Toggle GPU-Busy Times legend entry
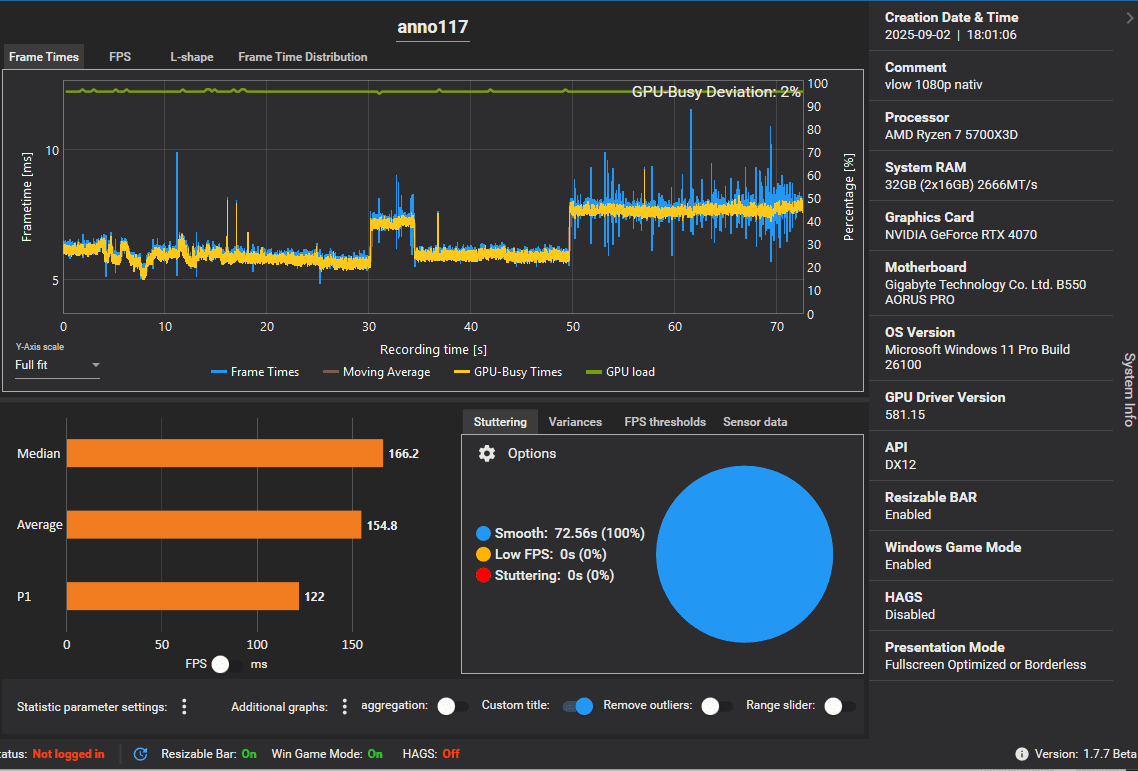This screenshot has height=771, width=1138. point(508,372)
